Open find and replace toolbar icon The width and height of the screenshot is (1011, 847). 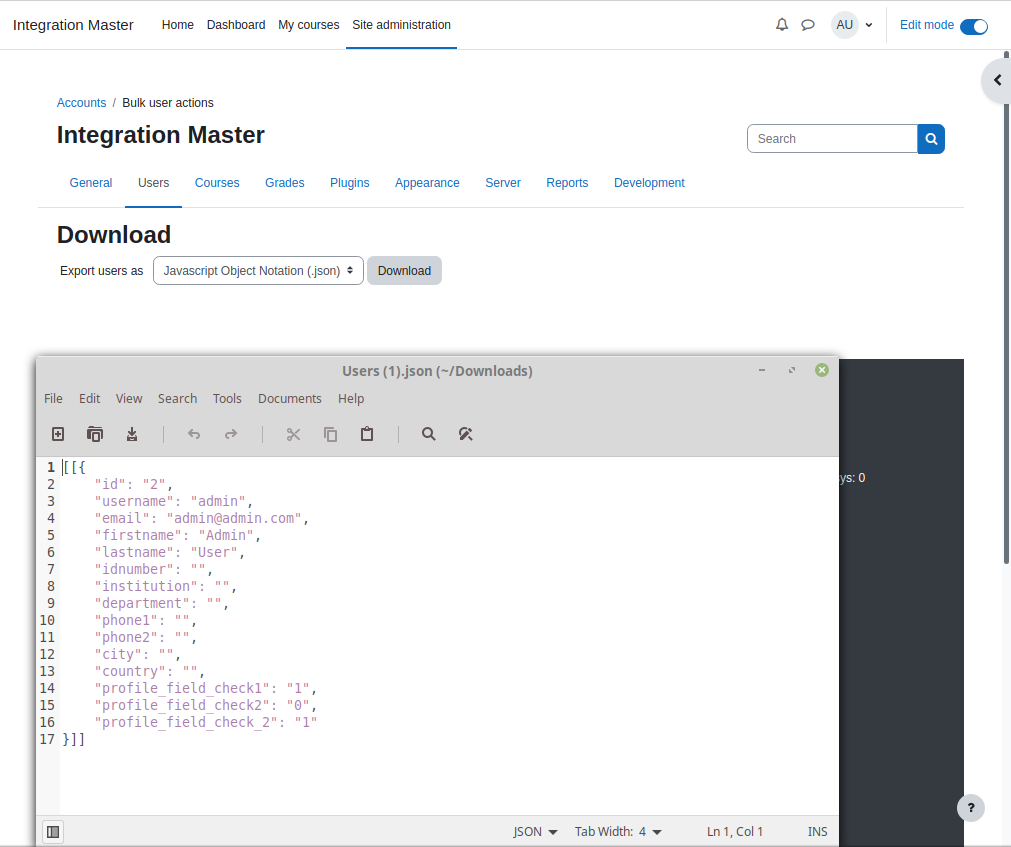point(466,434)
